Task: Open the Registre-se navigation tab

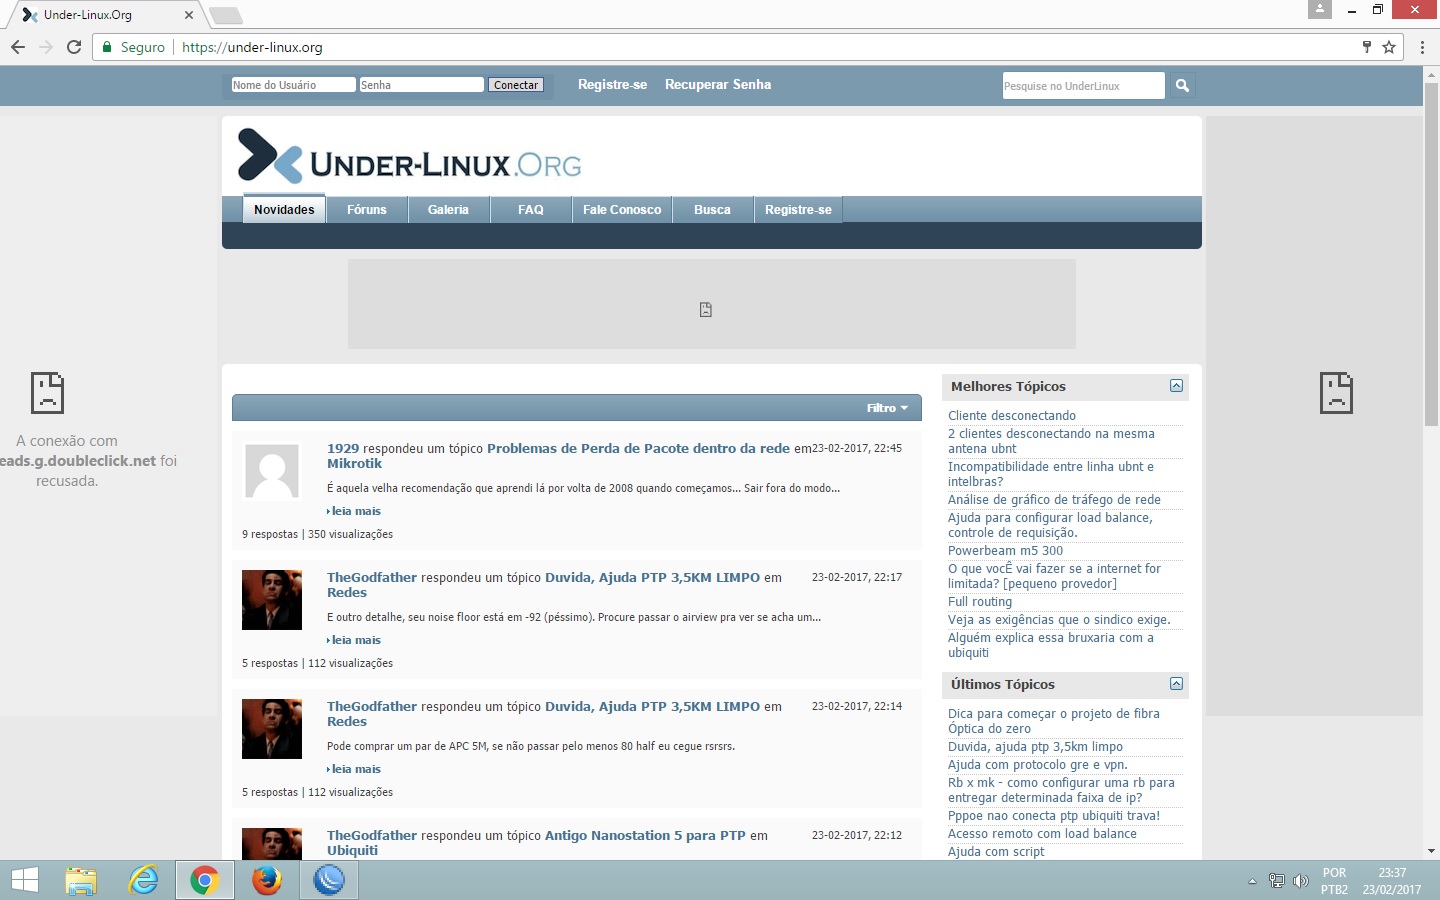Action: (x=798, y=209)
